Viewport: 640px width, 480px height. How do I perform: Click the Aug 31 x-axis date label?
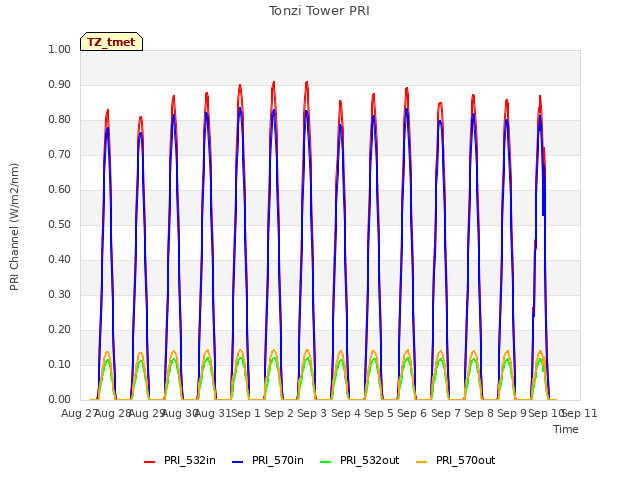click(213, 413)
